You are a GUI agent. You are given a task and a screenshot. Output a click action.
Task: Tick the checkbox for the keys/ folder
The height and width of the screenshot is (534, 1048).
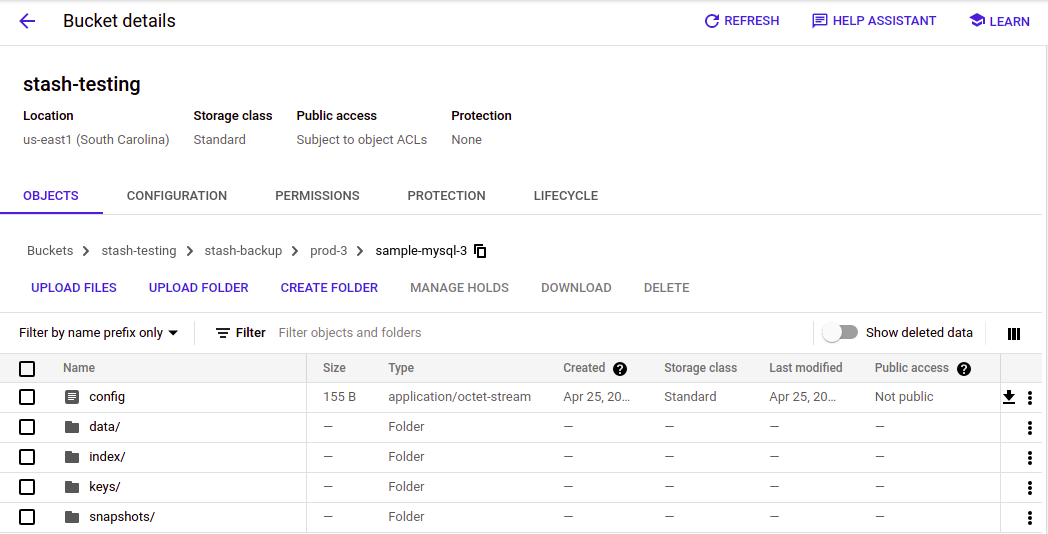coord(27,487)
